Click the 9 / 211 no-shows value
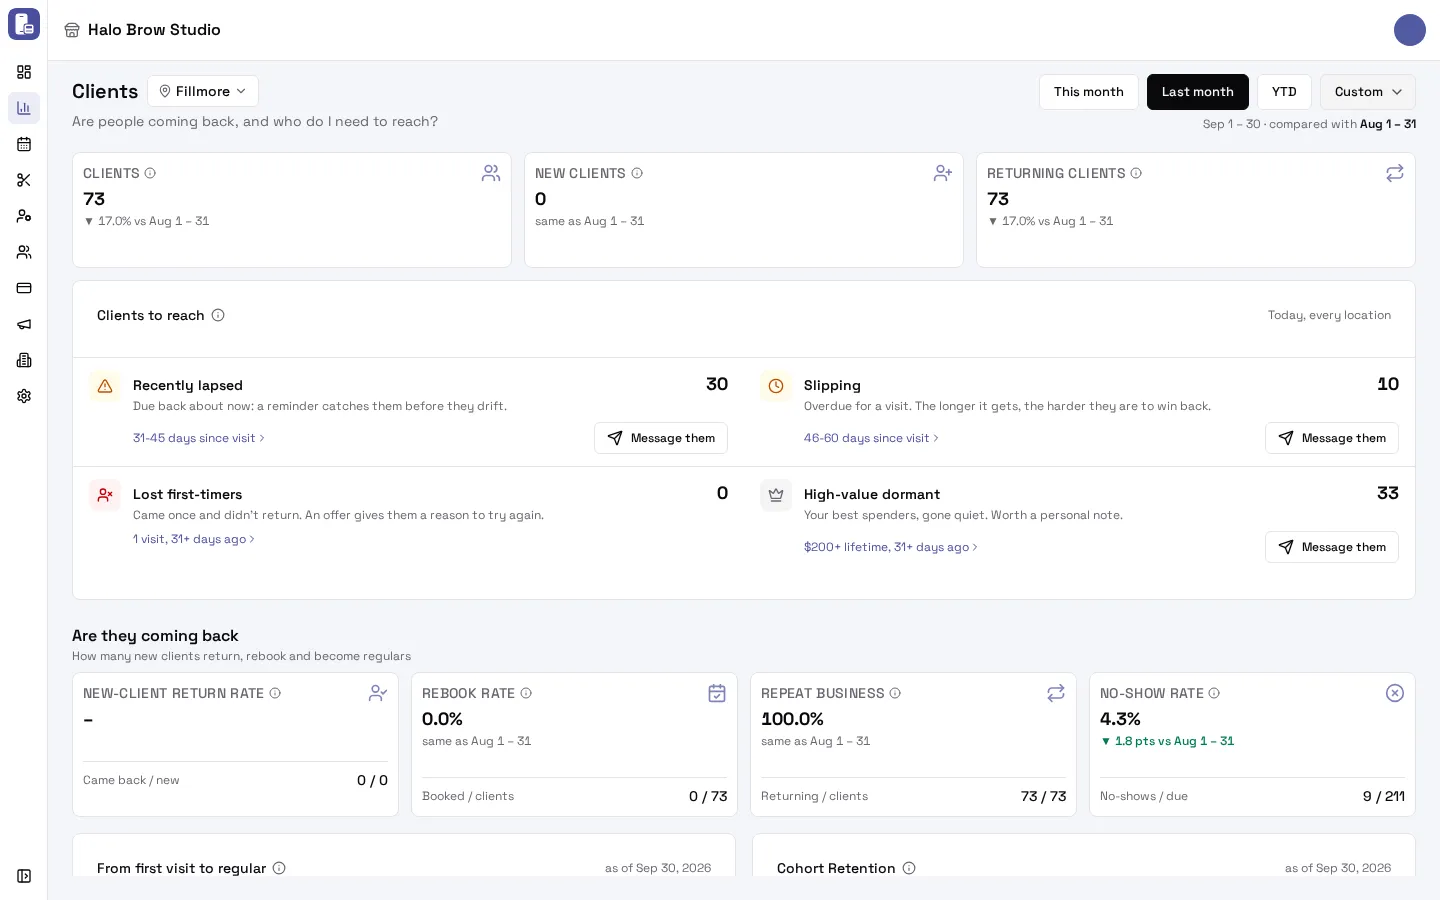Viewport: 1440px width, 900px height. [1384, 796]
